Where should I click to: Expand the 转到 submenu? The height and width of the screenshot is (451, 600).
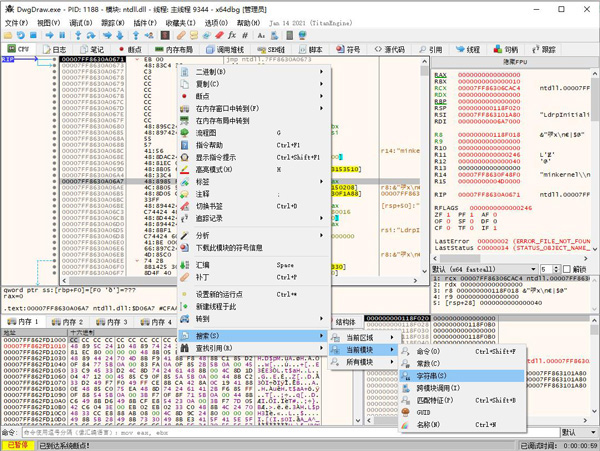point(254,319)
